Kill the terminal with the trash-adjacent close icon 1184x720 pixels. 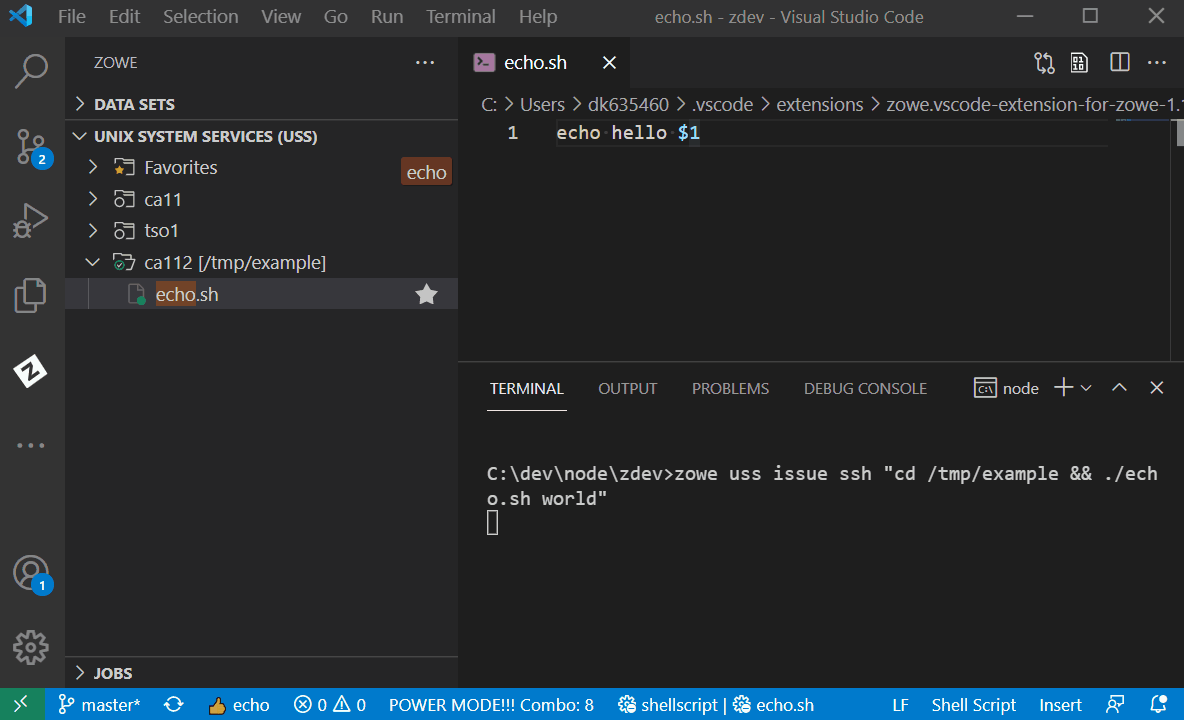click(1156, 388)
